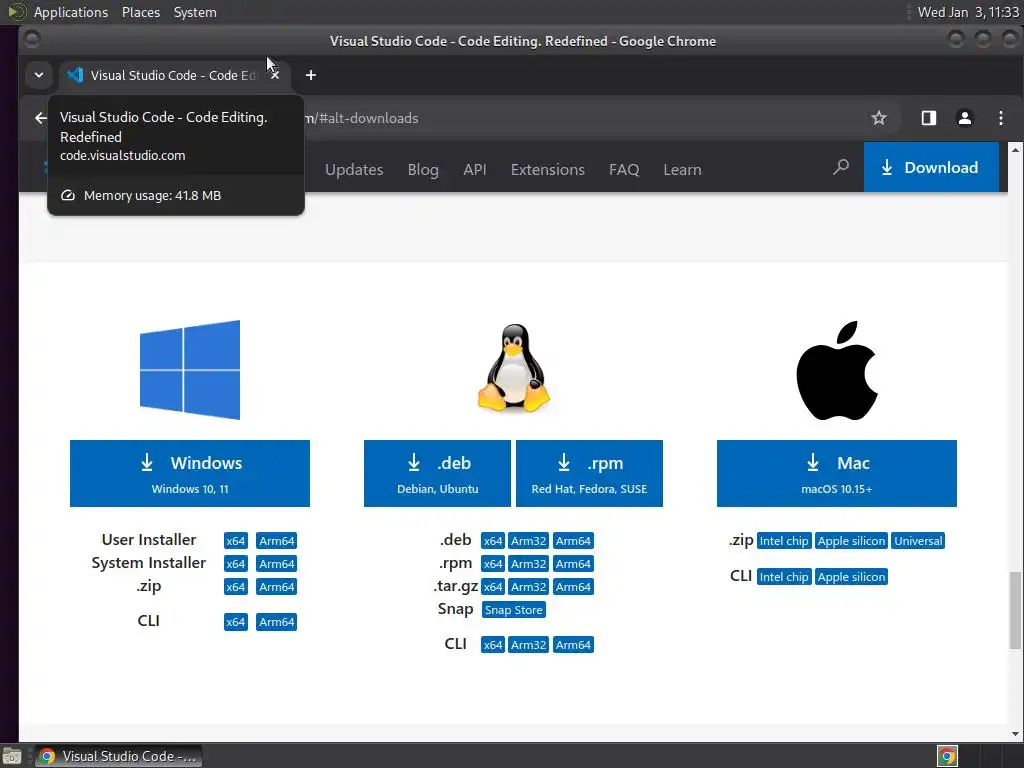Open the Applications menu in top panel
Screen dimensions: 1024x768
pyautogui.click(x=71, y=12)
